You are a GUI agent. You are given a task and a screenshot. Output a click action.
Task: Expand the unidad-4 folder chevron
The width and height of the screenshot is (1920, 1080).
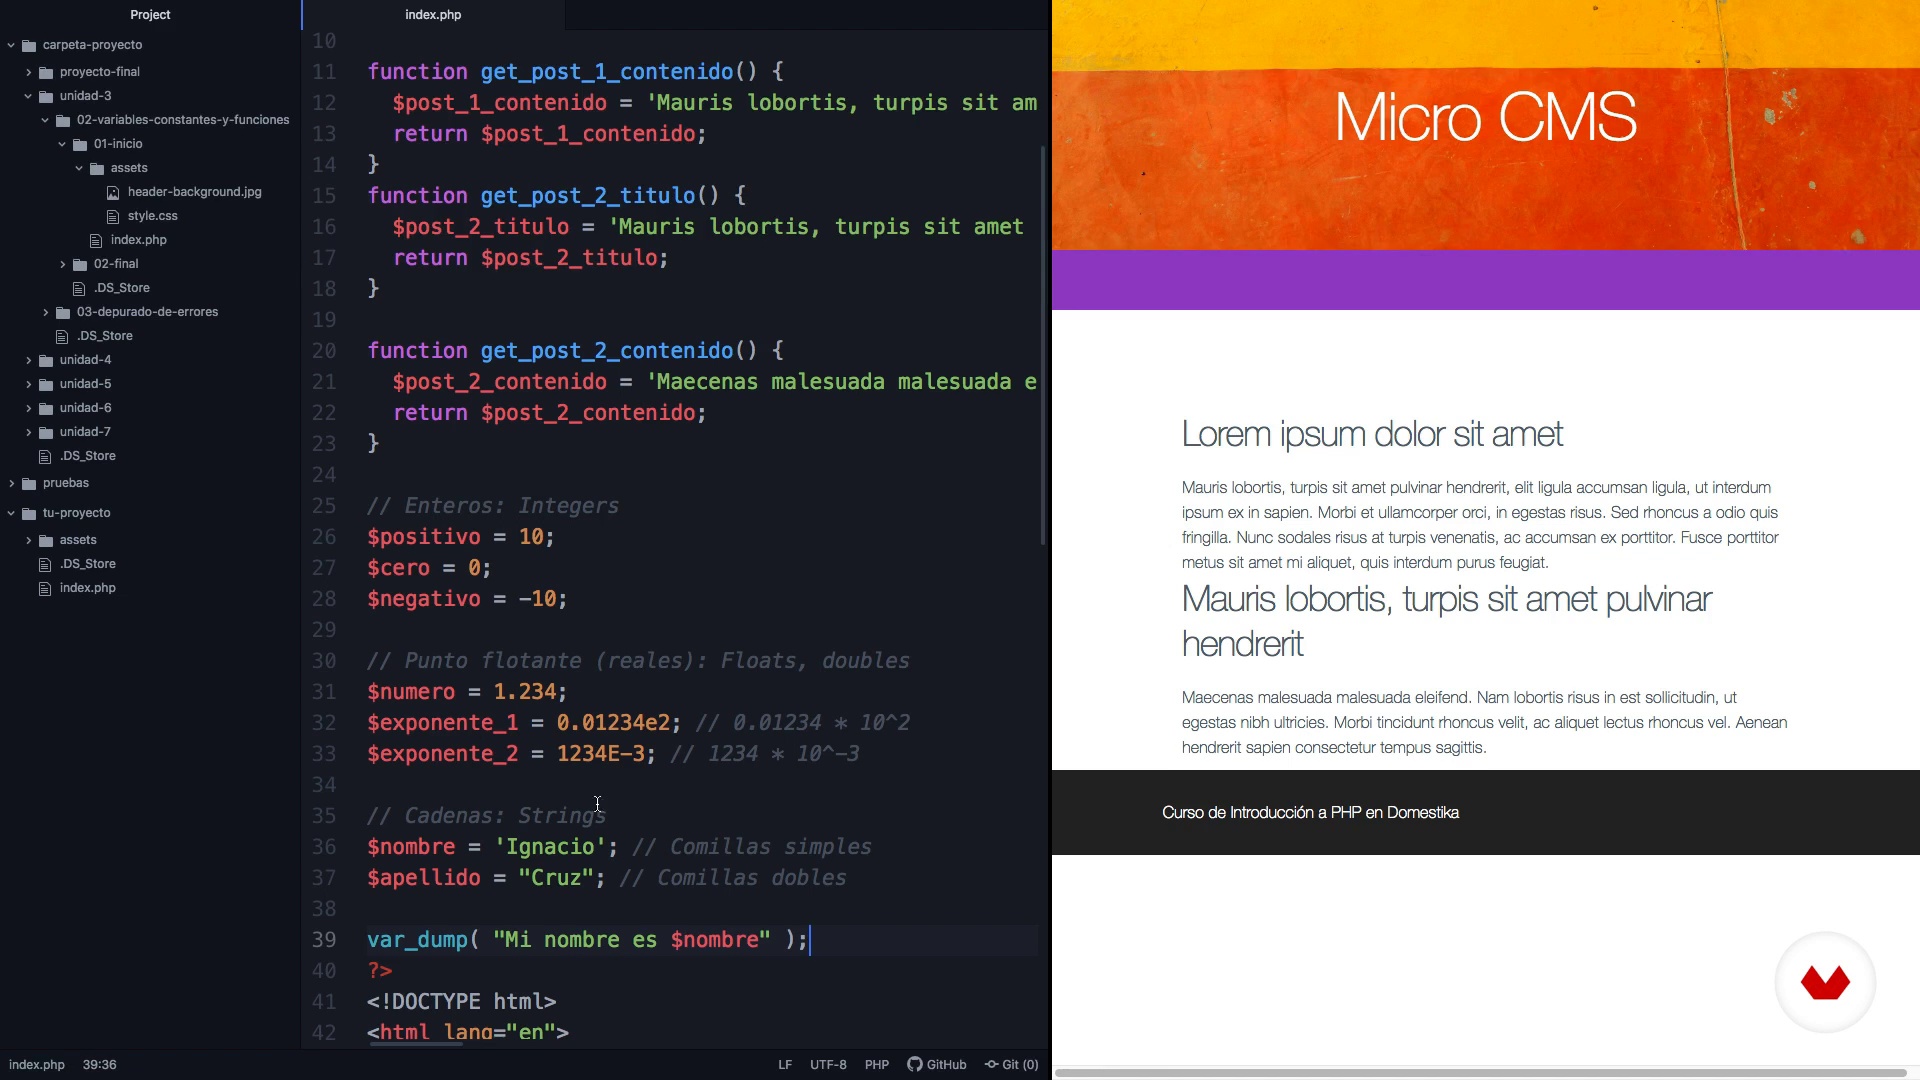coord(28,360)
